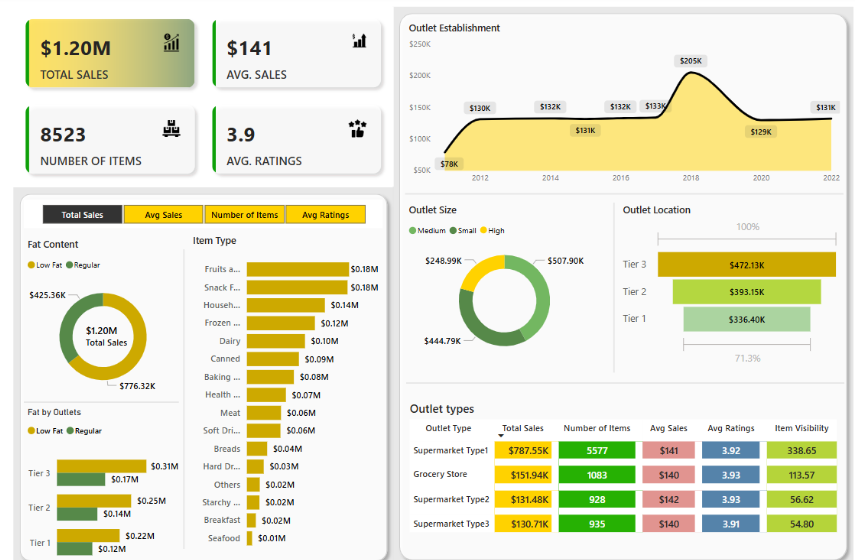Viewport: 857px width, 560px height.
Task: Select the Fruits item type bar
Action: (x=297, y=269)
